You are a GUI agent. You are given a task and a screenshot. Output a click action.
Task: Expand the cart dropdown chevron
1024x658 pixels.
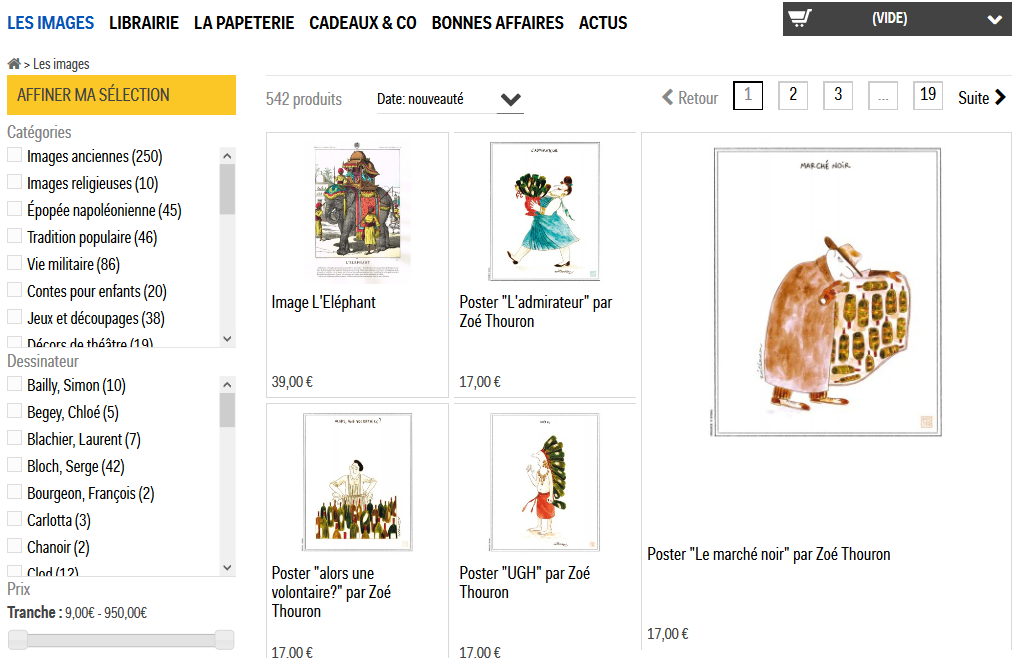point(994,19)
